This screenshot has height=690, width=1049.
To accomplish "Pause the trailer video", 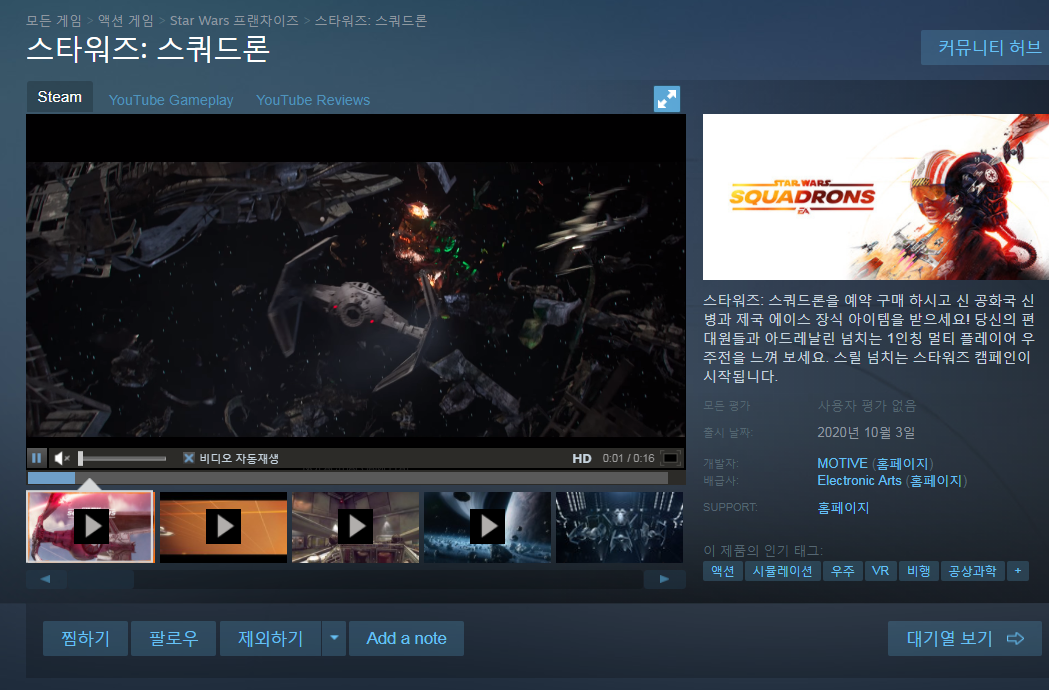I will point(36,458).
